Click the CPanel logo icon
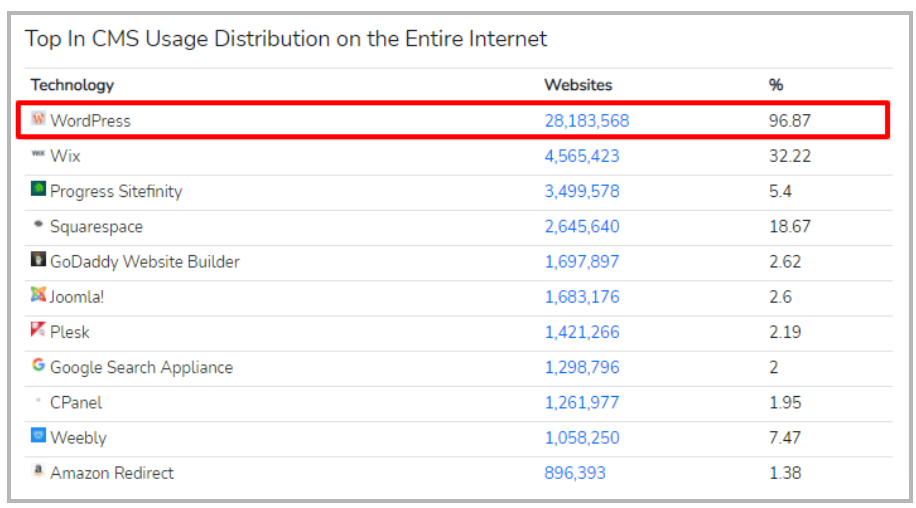This screenshot has height=508, width=916. [x=38, y=400]
